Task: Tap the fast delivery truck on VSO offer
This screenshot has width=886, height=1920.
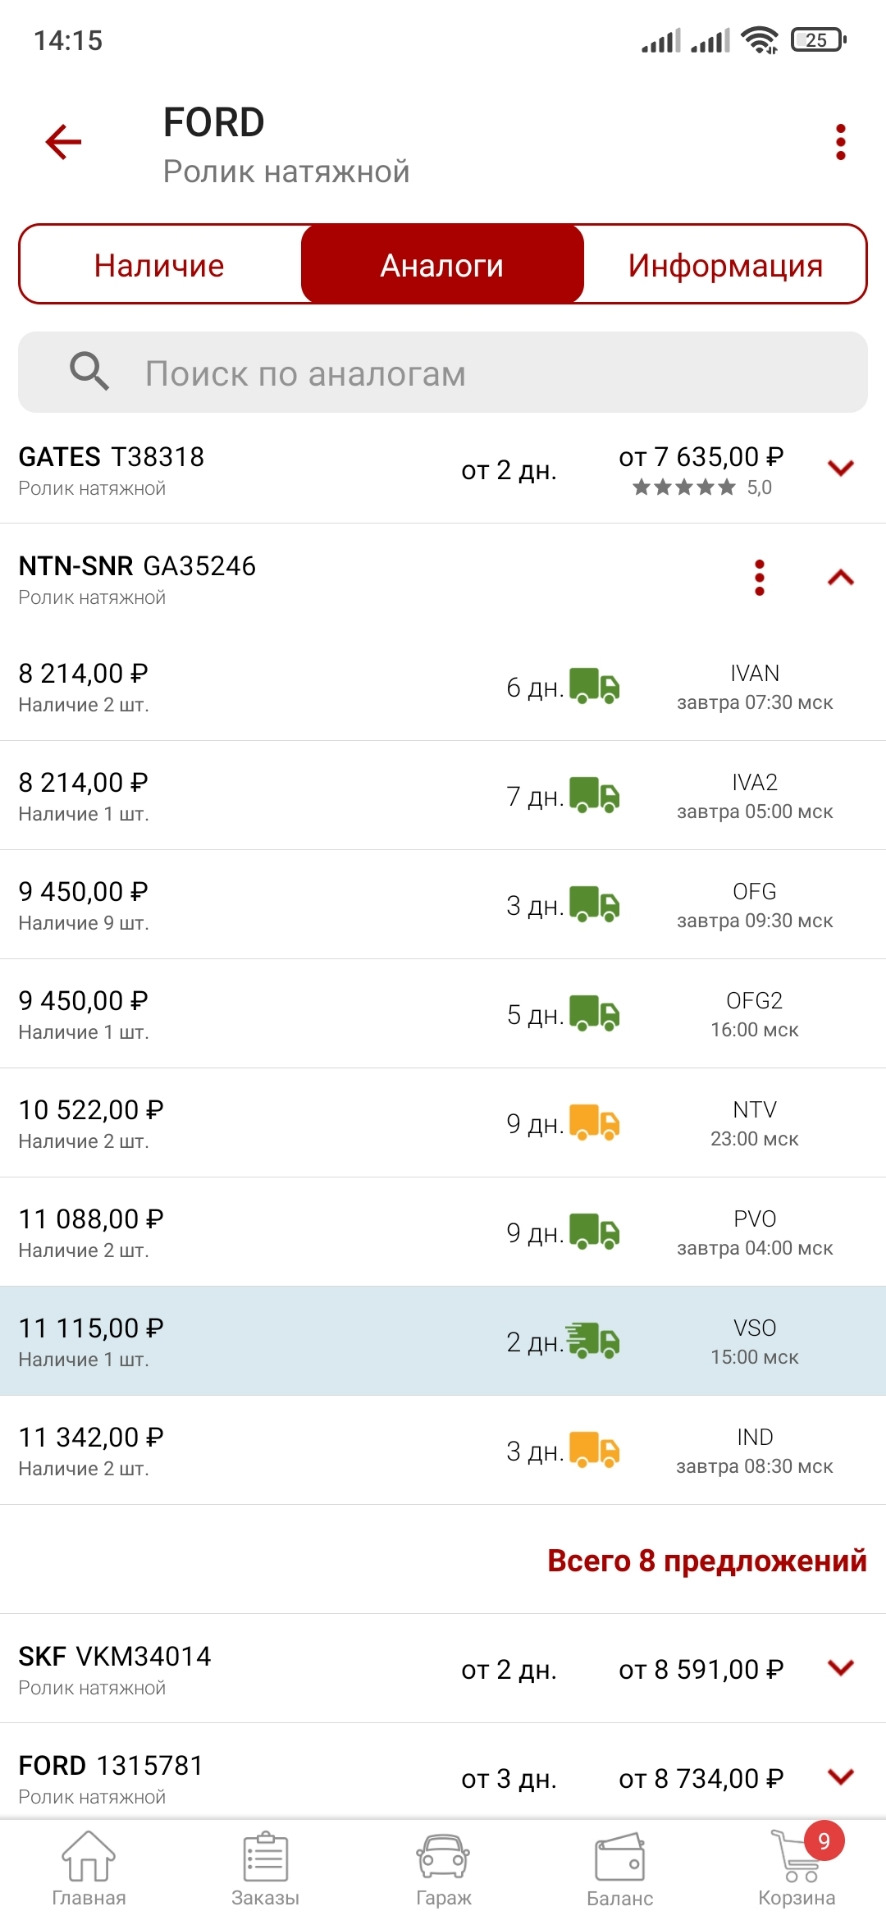Action: [594, 1341]
